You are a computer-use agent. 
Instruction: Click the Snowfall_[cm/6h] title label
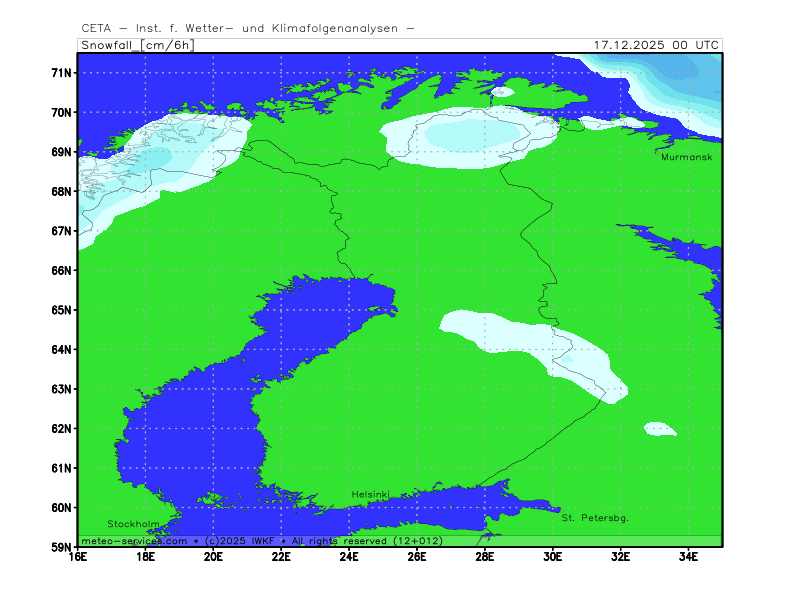click(x=137, y=45)
